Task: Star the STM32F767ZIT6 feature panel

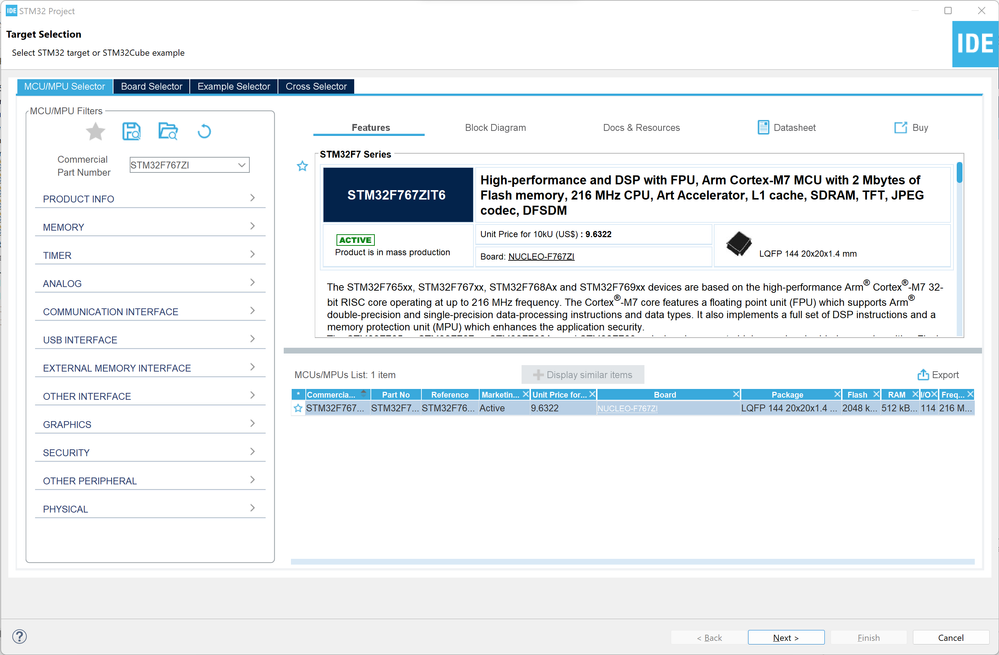Action: click(302, 166)
